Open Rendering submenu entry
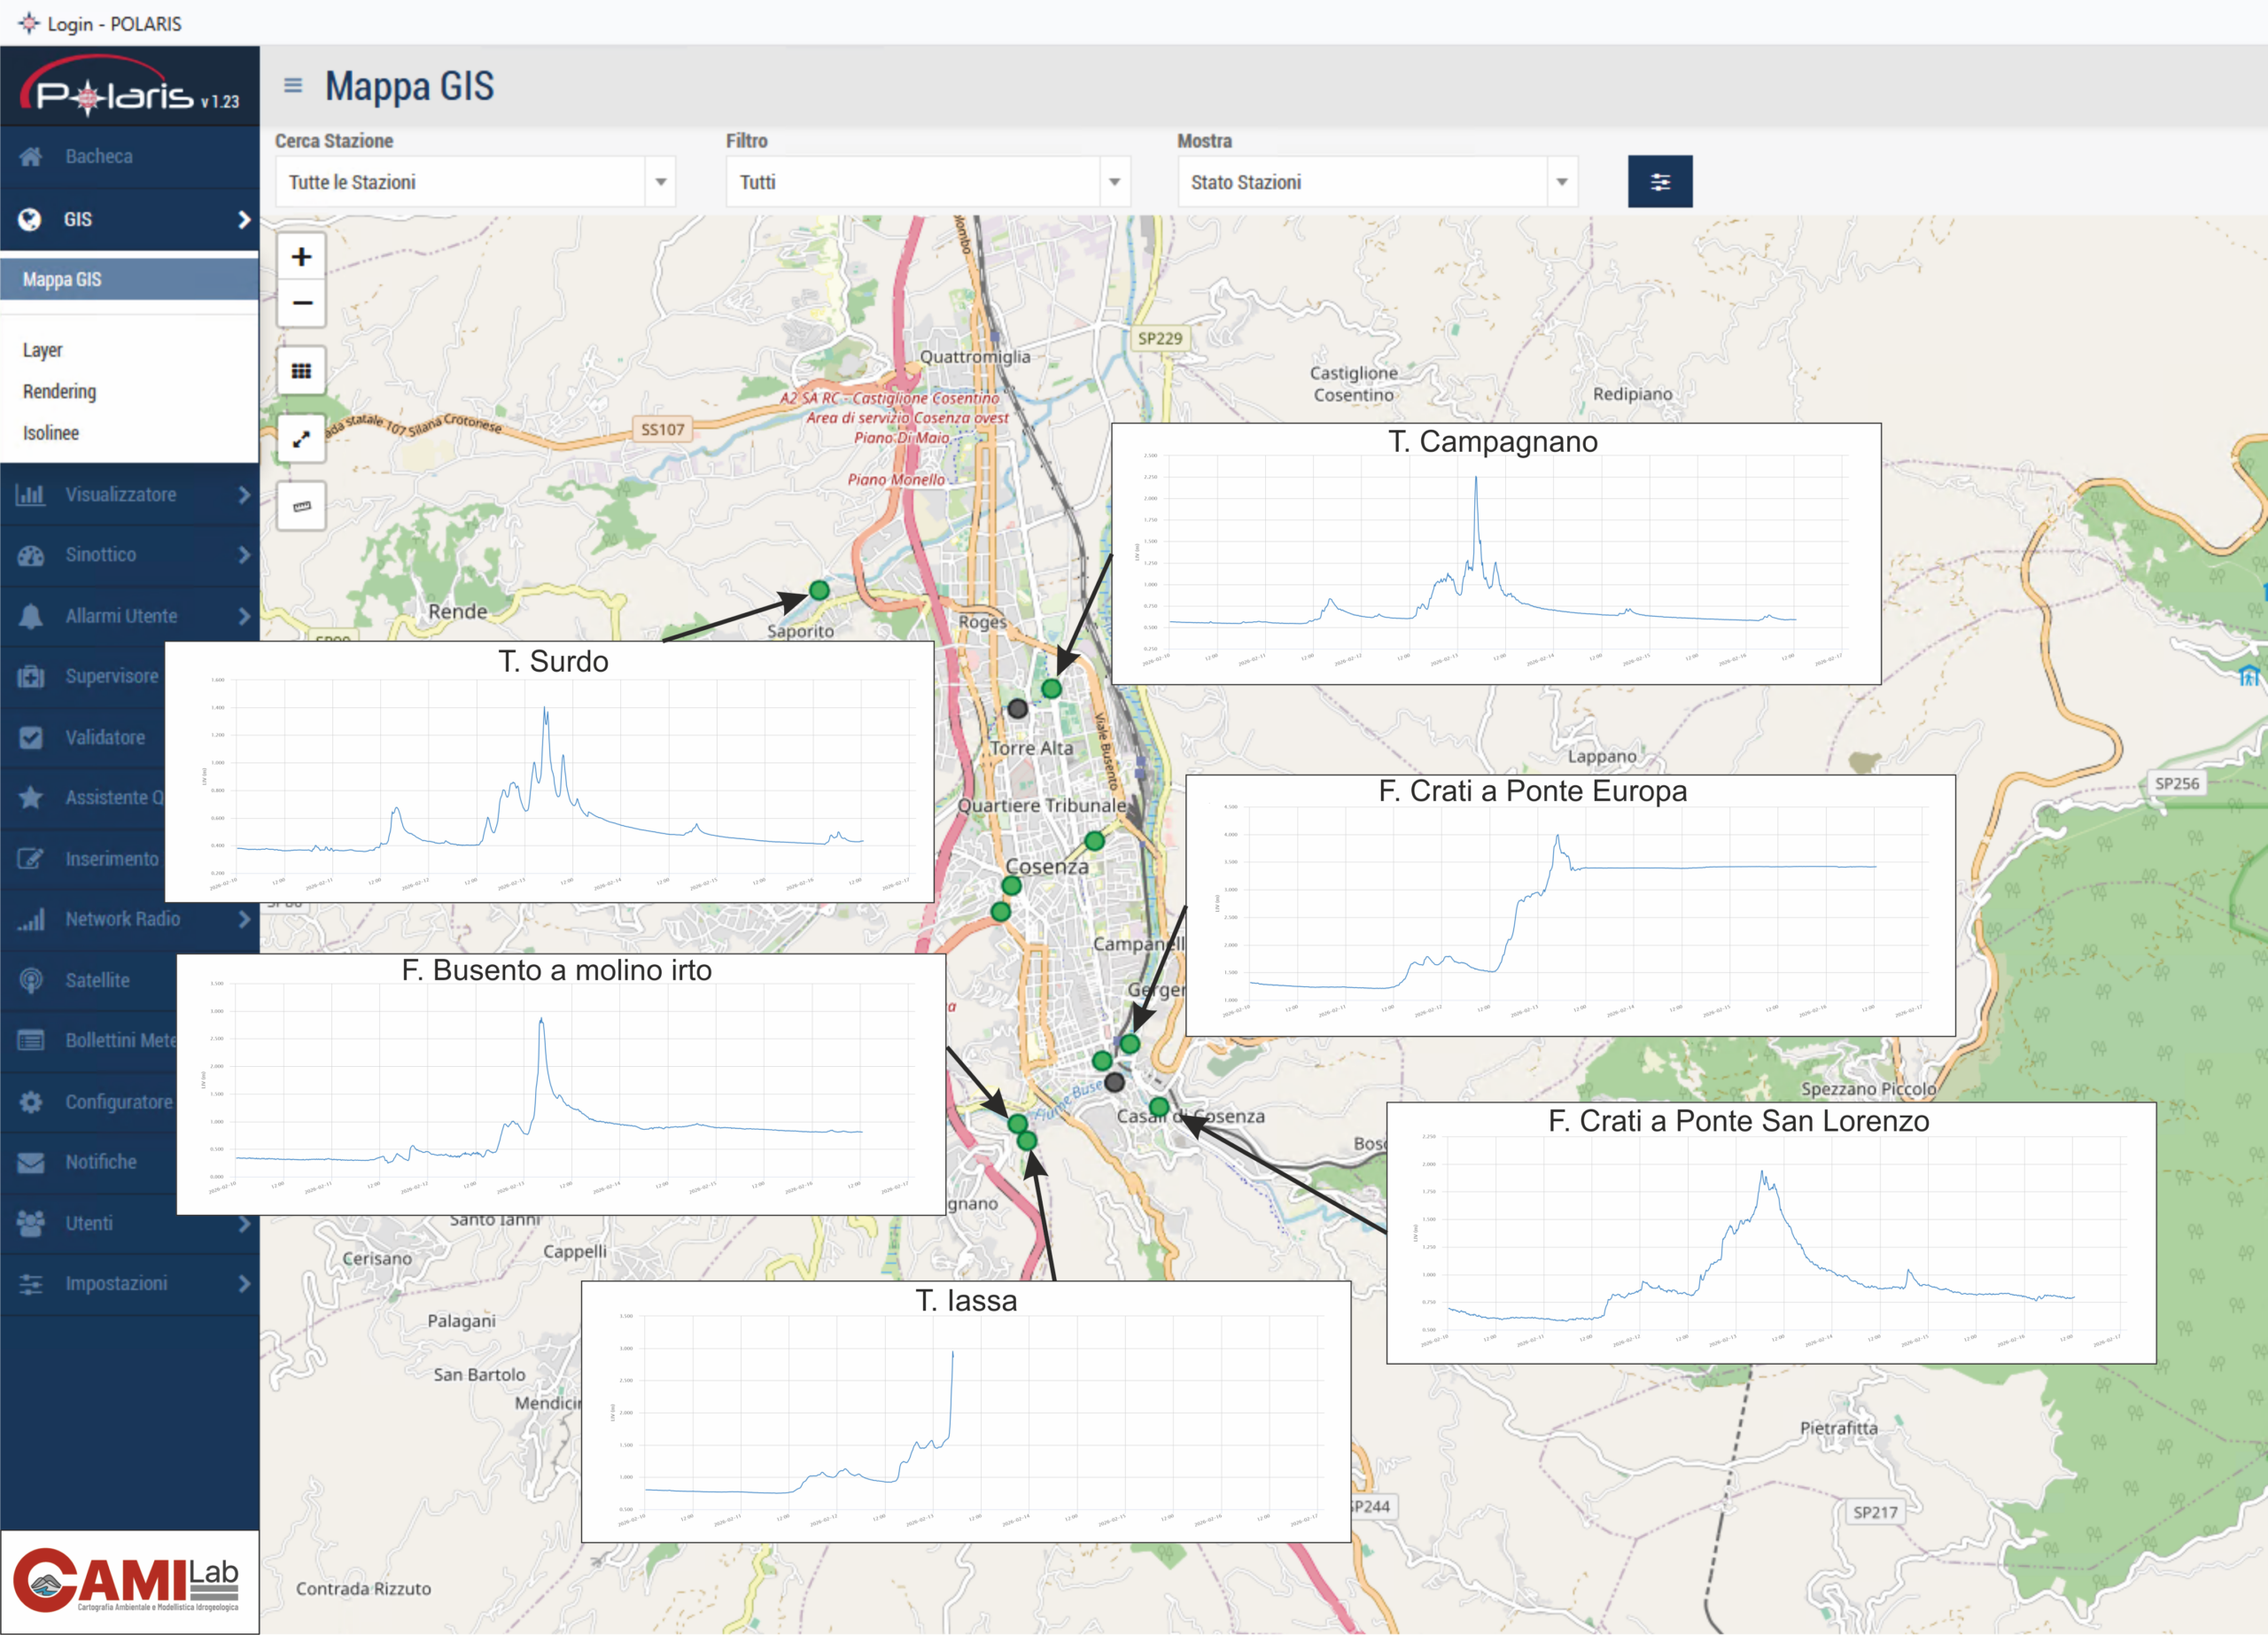This screenshot has width=2268, height=1635. pyautogui.click(x=60, y=391)
